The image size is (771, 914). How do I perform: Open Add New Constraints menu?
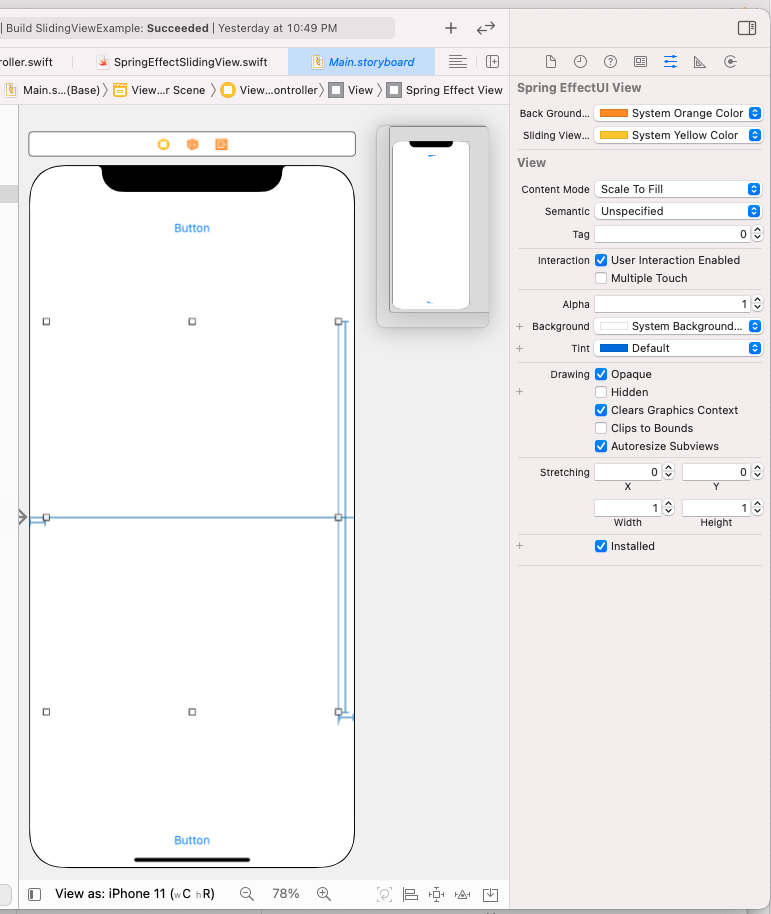click(x=436, y=894)
